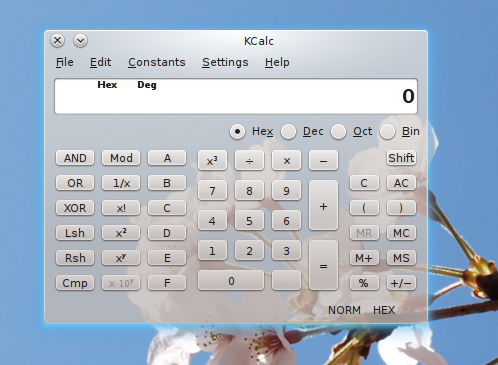Click digit 8 button
Image resolution: width=498 pixels, height=365 pixels.
[249, 190]
